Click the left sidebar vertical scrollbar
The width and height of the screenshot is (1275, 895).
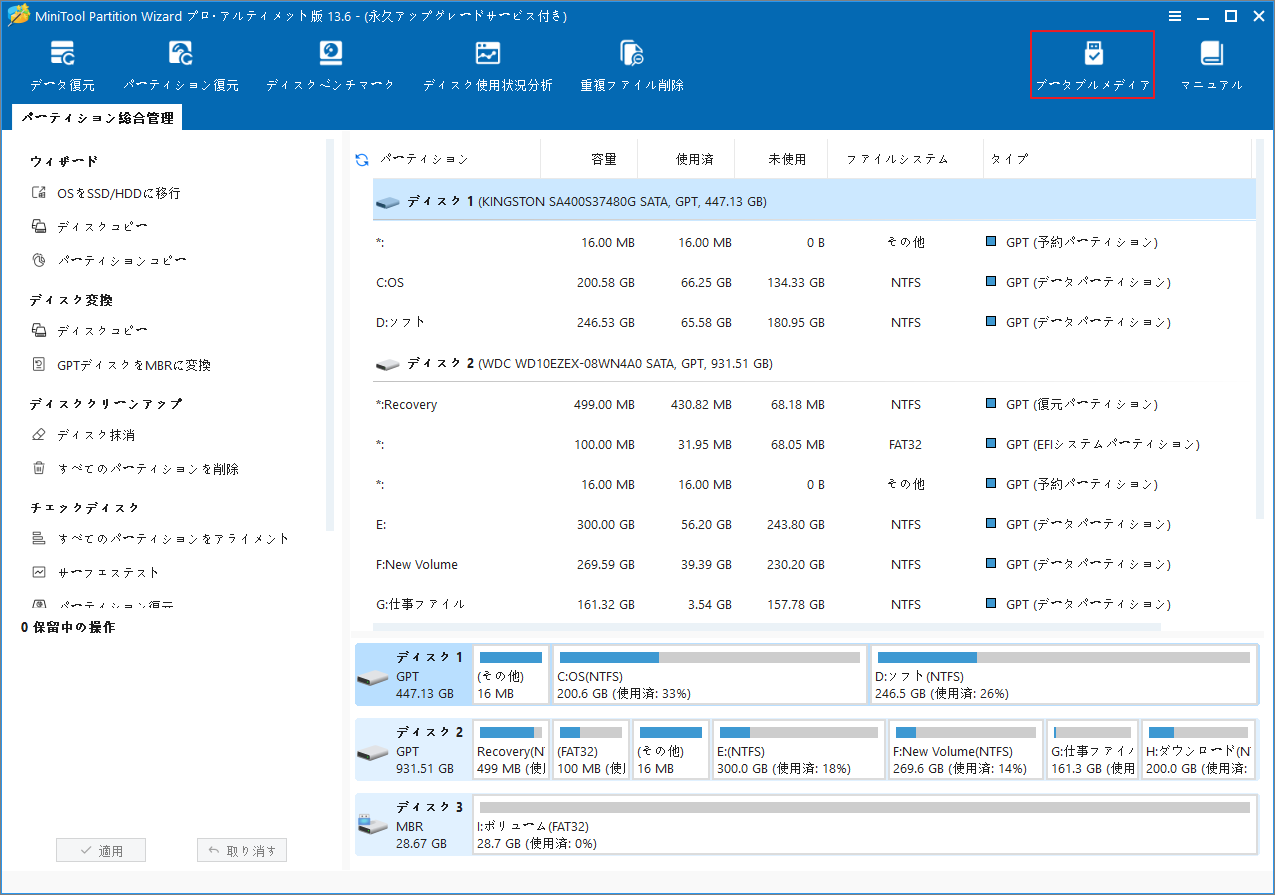coord(331,335)
